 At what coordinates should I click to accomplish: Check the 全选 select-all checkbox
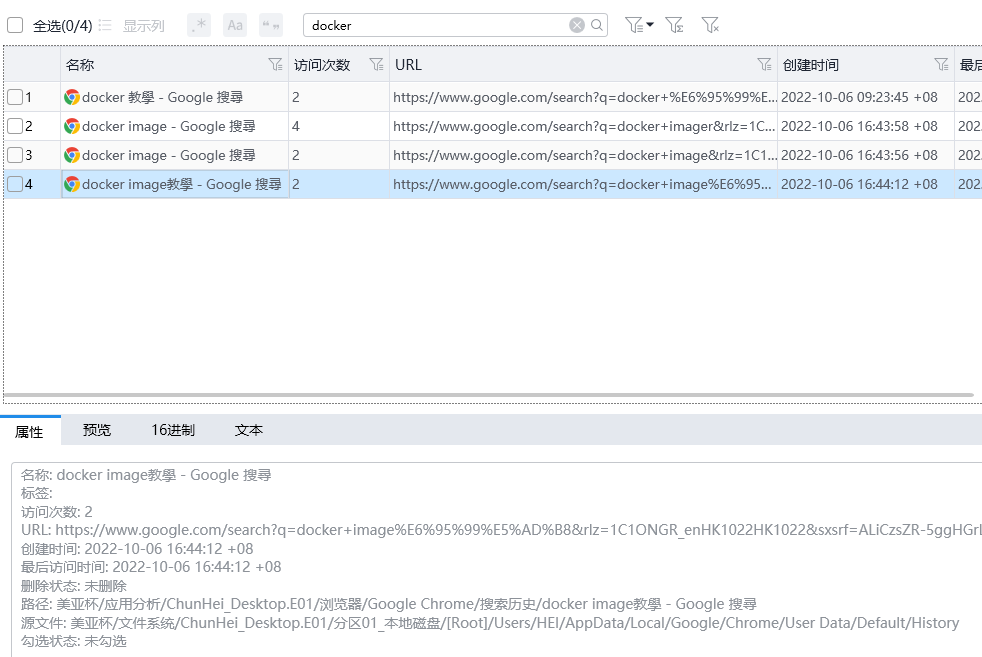[x=15, y=26]
